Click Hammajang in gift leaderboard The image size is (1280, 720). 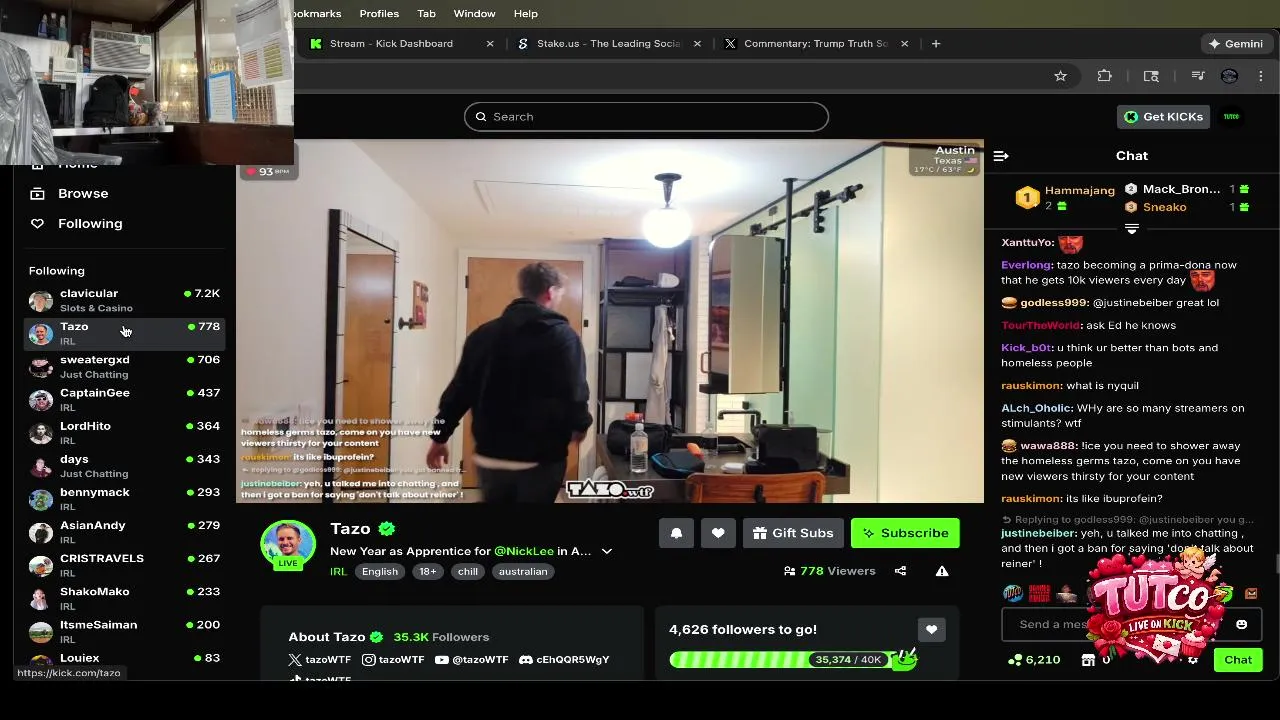1079,191
